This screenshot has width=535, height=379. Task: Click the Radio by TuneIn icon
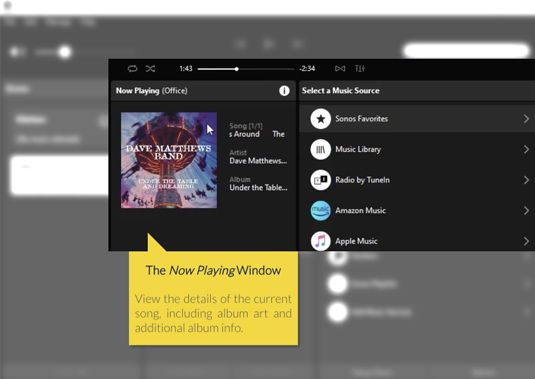(x=320, y=180)
